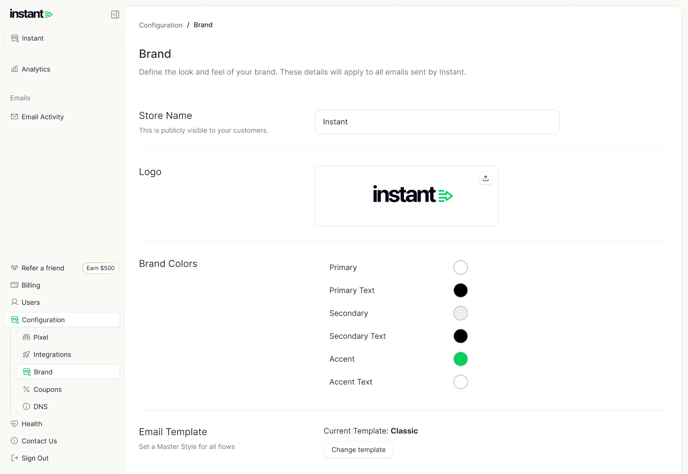Viewport: 688px width, 474px height.
Task: Open the Refer a friend page
Action: (43, 268)
